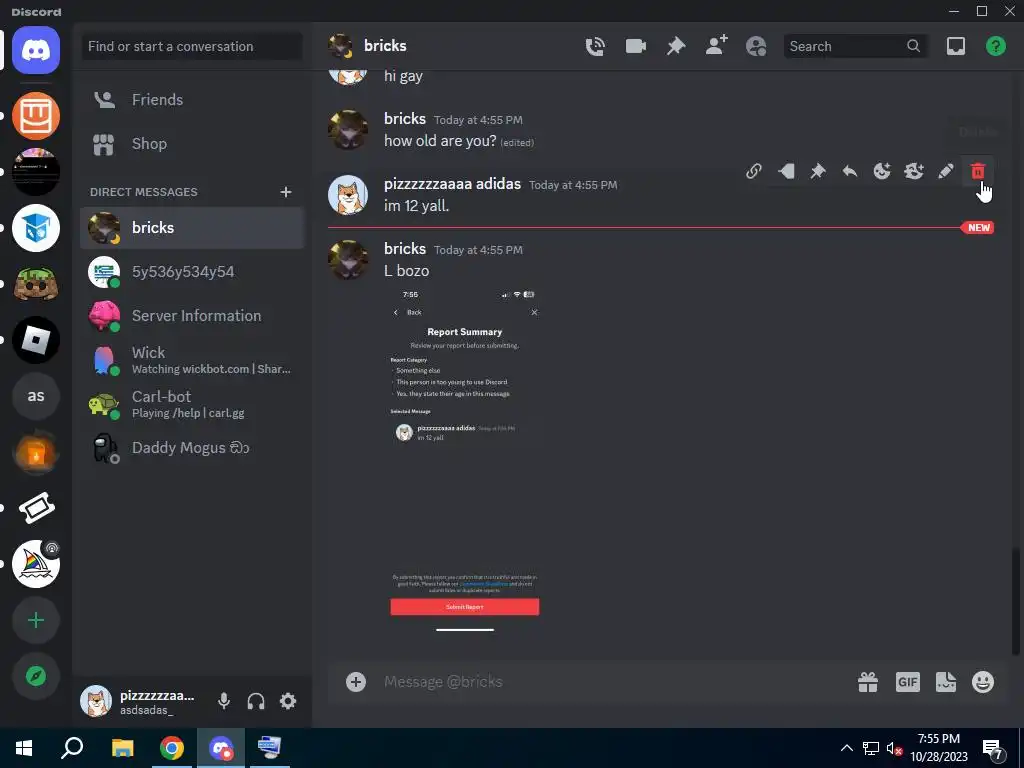Add friends to DM icon
This screenshot has width=1024, height=768.
[716, 46]
